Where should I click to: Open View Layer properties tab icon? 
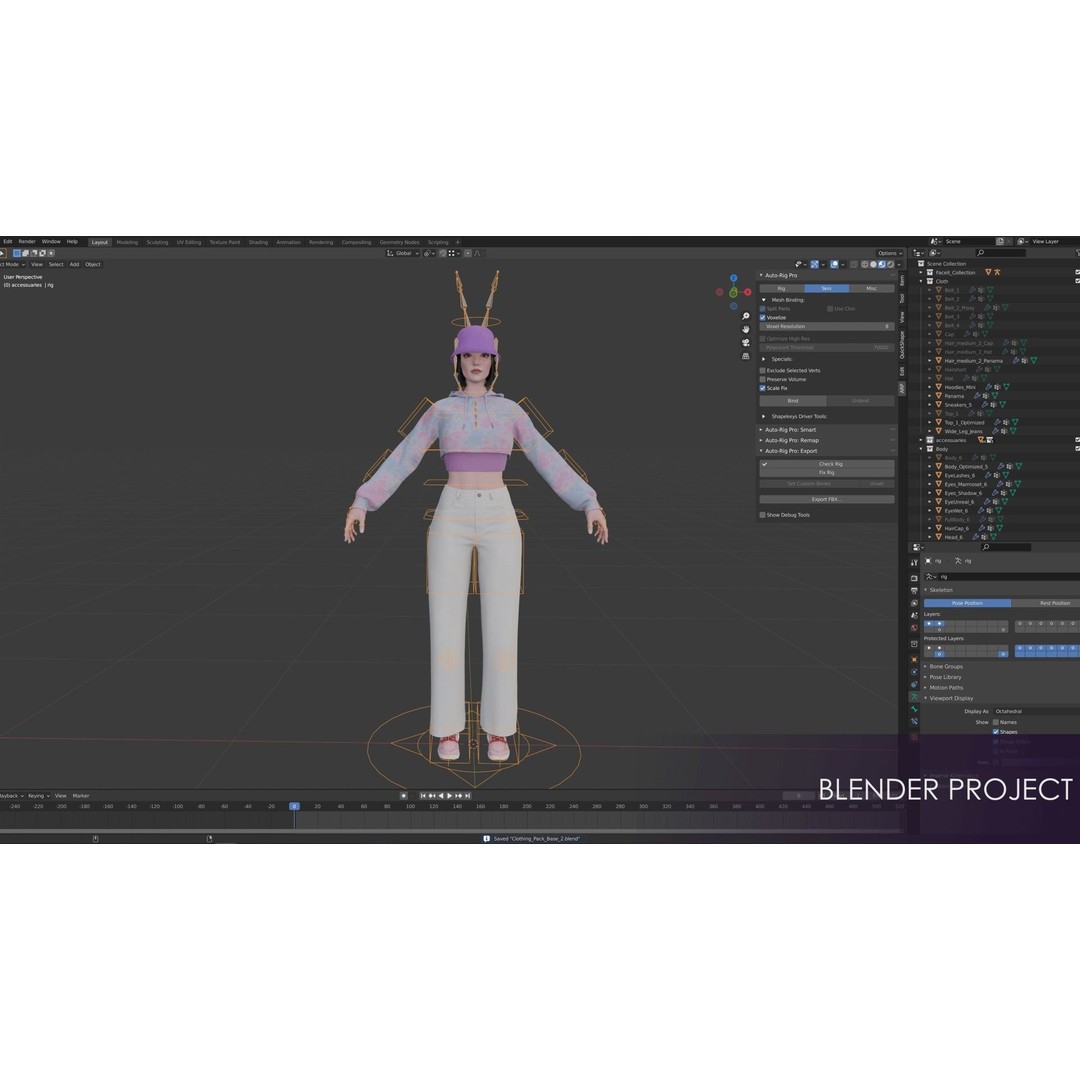coord(914,603)
